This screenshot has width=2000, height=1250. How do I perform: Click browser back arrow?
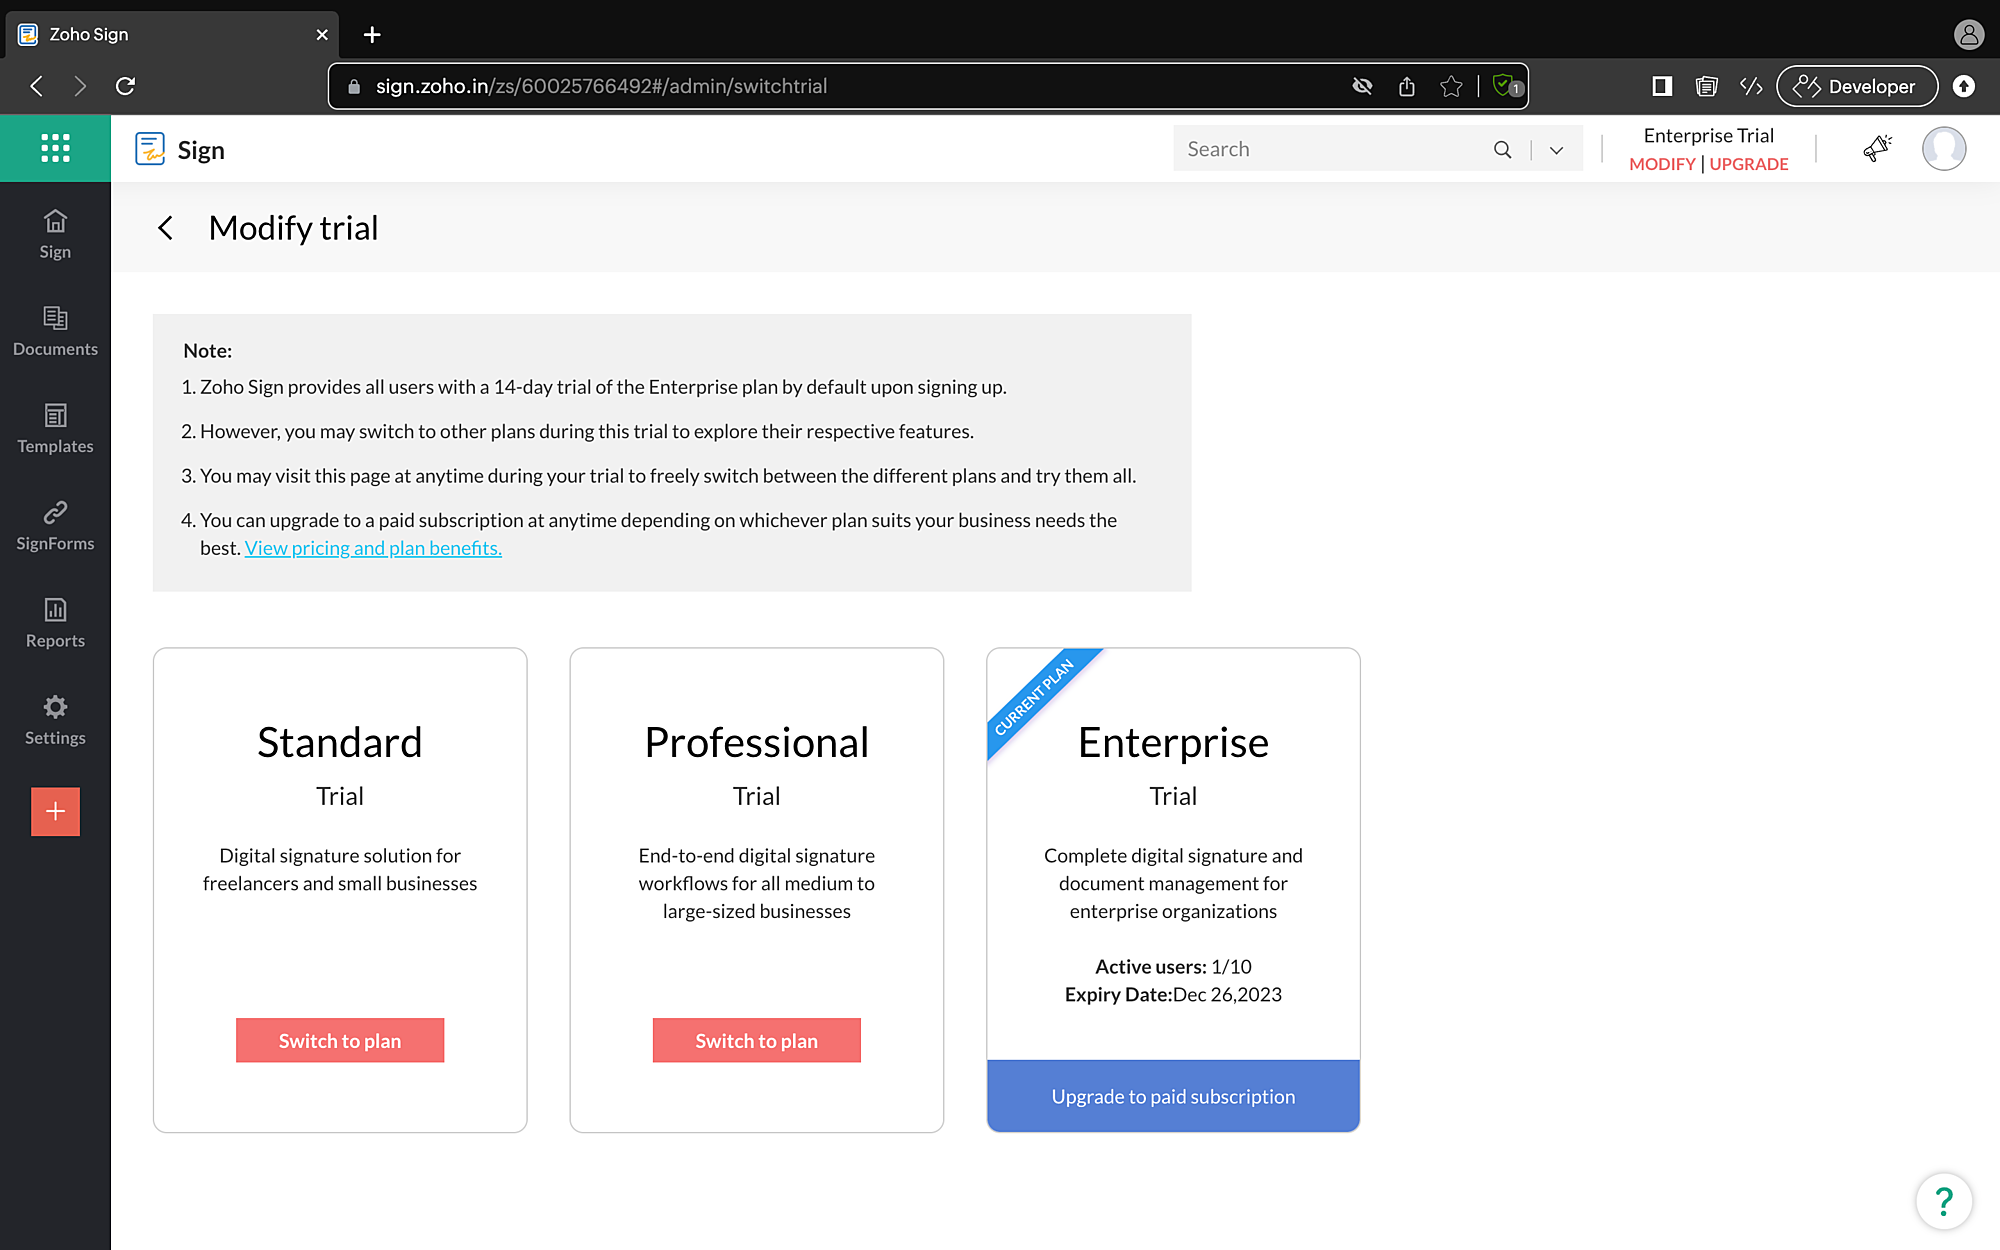pyautogui.click(x=37, y=86)
